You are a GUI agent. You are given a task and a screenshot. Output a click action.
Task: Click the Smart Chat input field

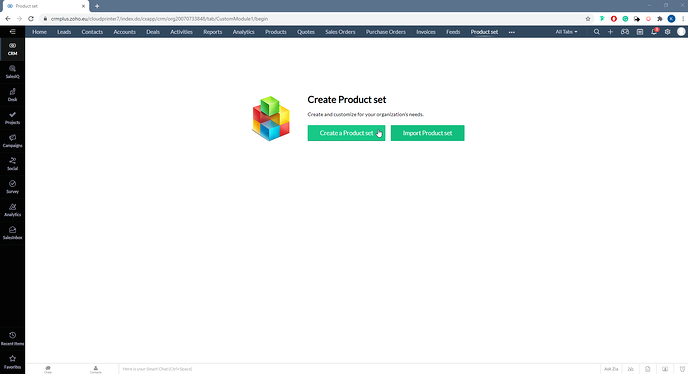tap(359, 369)
